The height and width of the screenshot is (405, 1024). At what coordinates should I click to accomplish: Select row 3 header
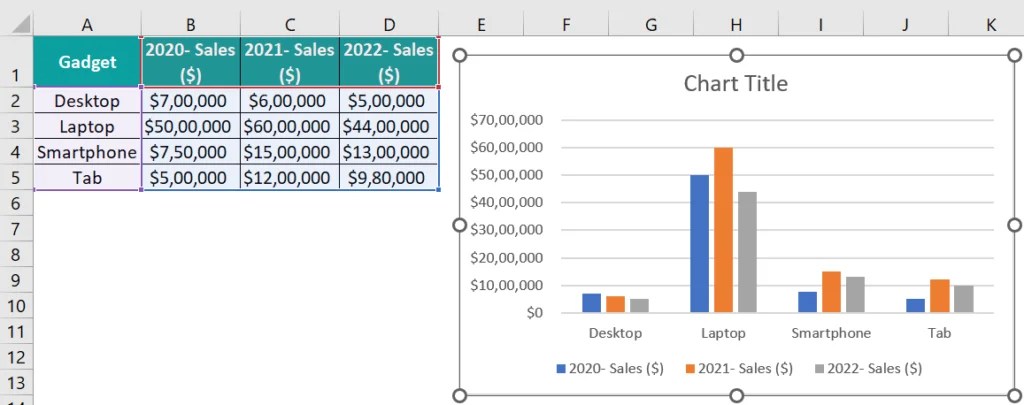tap(16, 125)
